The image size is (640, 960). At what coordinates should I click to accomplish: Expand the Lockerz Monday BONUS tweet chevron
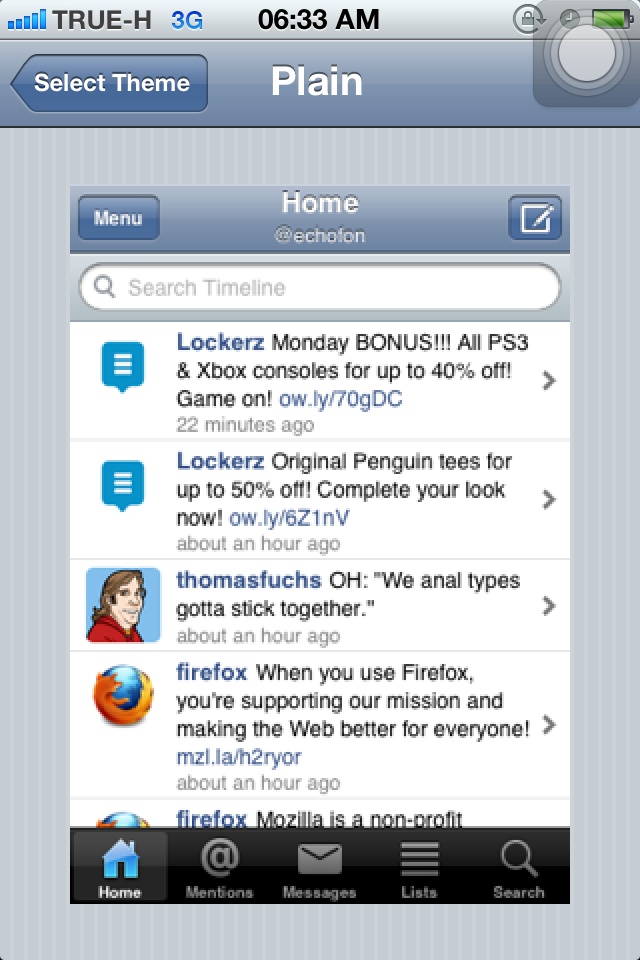pos(548,380)
